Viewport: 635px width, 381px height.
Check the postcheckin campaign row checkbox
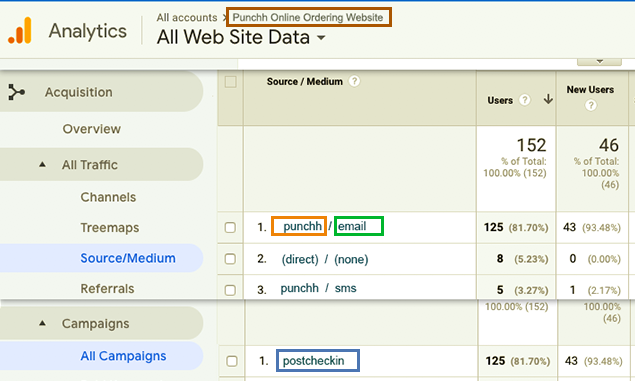point(232,361)
